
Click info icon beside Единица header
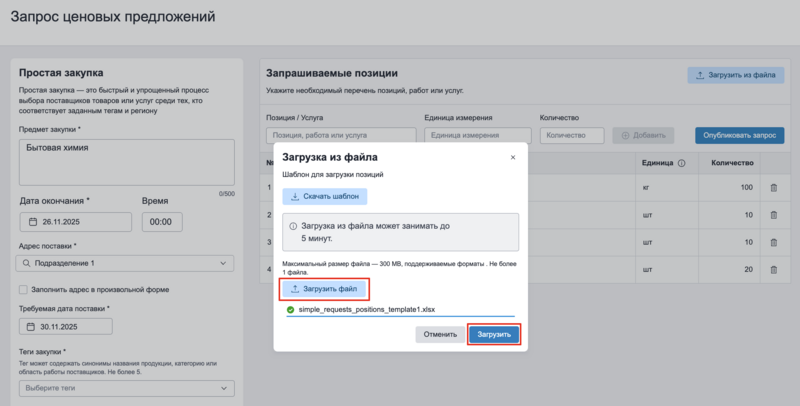682,163
